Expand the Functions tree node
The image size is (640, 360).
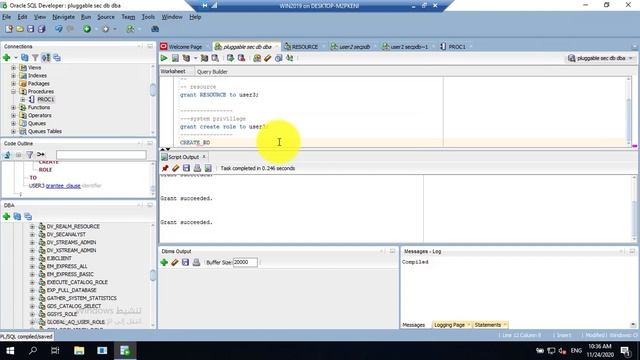[x=13, y=107]
